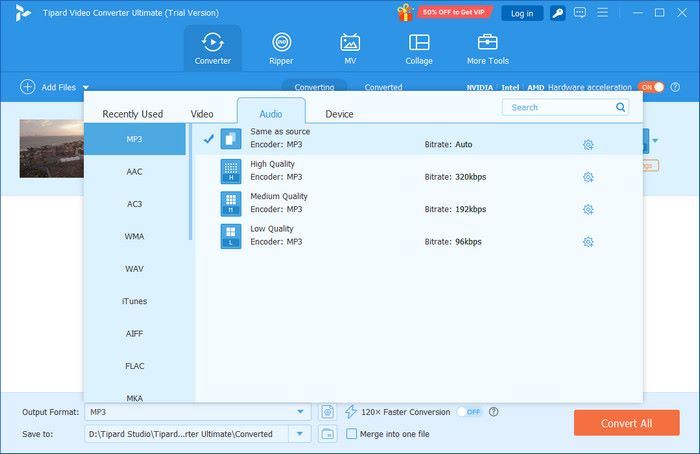700x454 pixels.
Task: Select WMA format
Action: [x=135, y=236]
